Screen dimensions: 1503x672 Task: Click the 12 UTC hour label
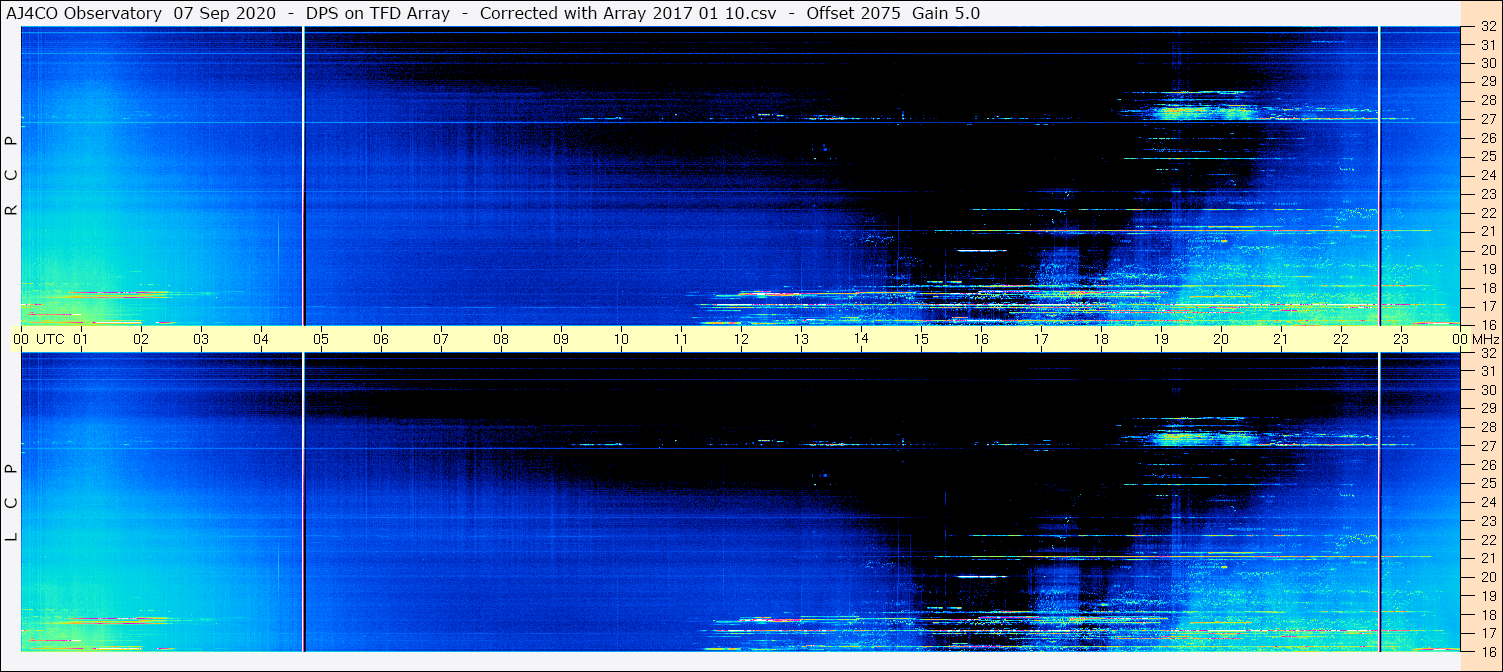click(x=741, y=339)
